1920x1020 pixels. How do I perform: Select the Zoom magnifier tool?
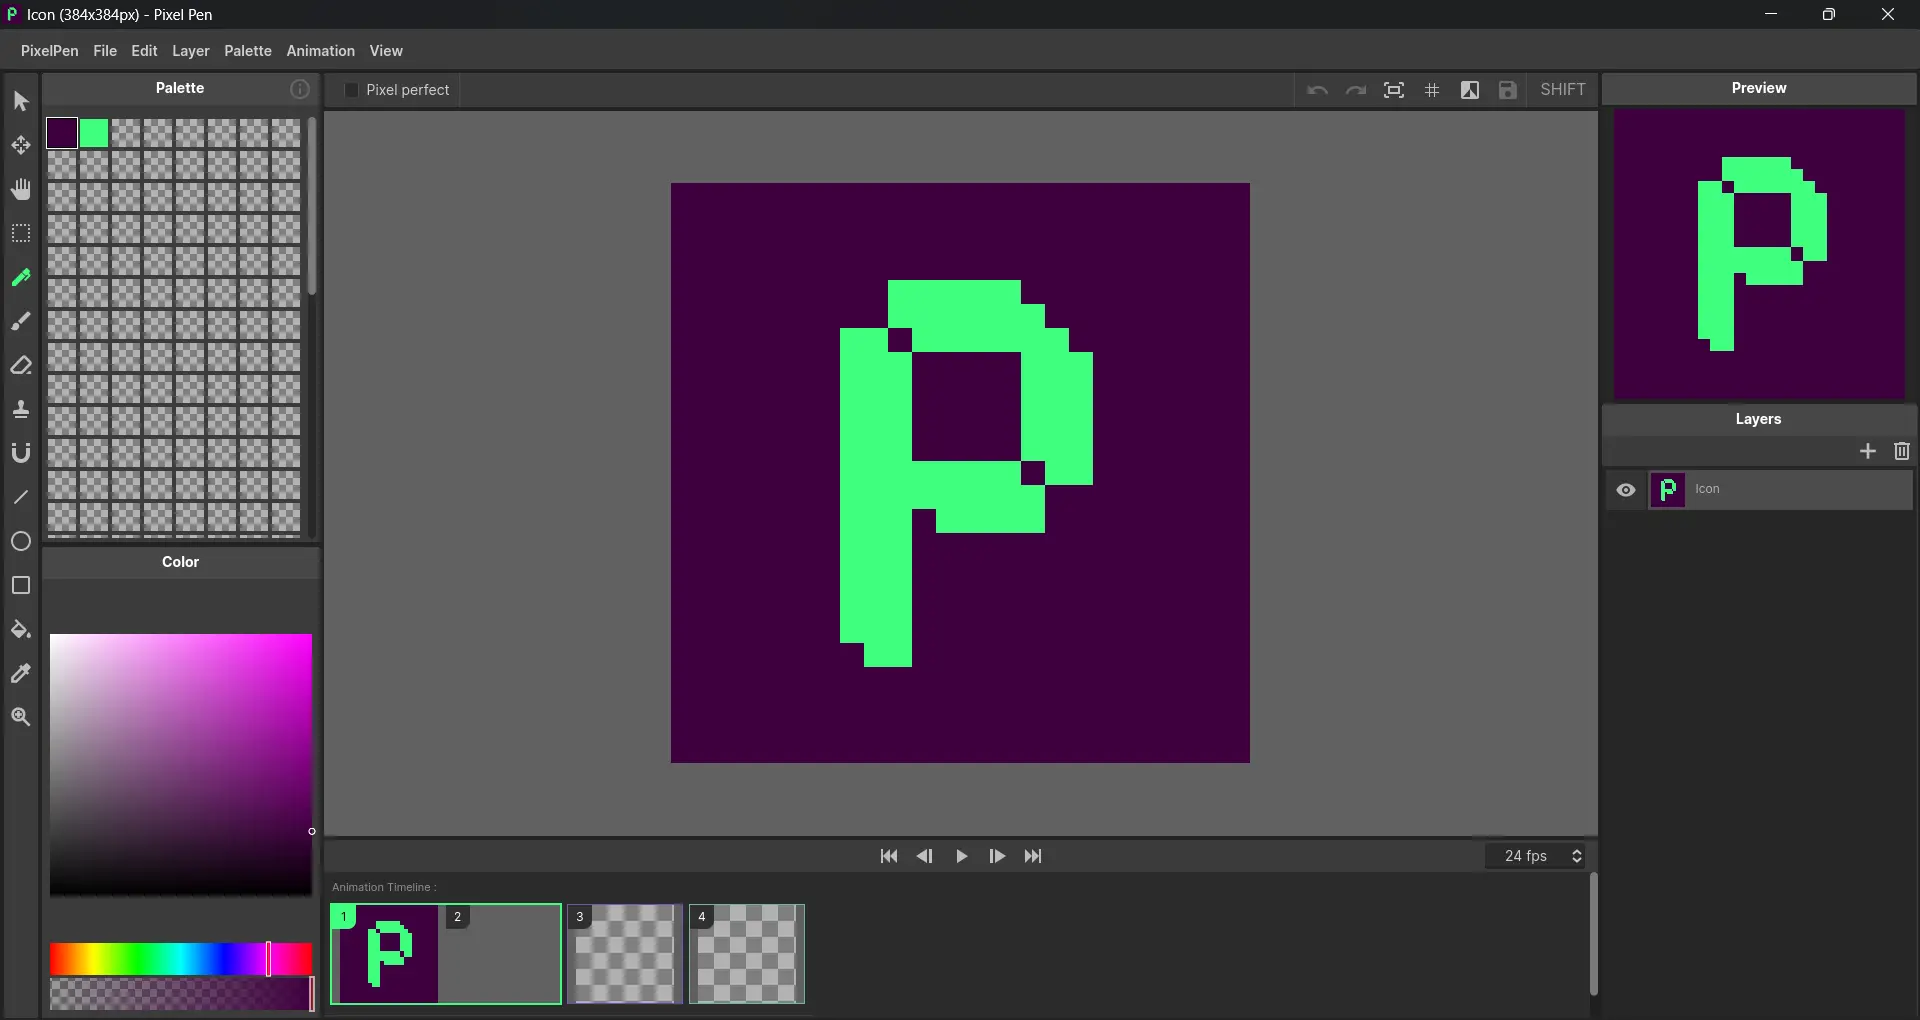coord(21,717)
